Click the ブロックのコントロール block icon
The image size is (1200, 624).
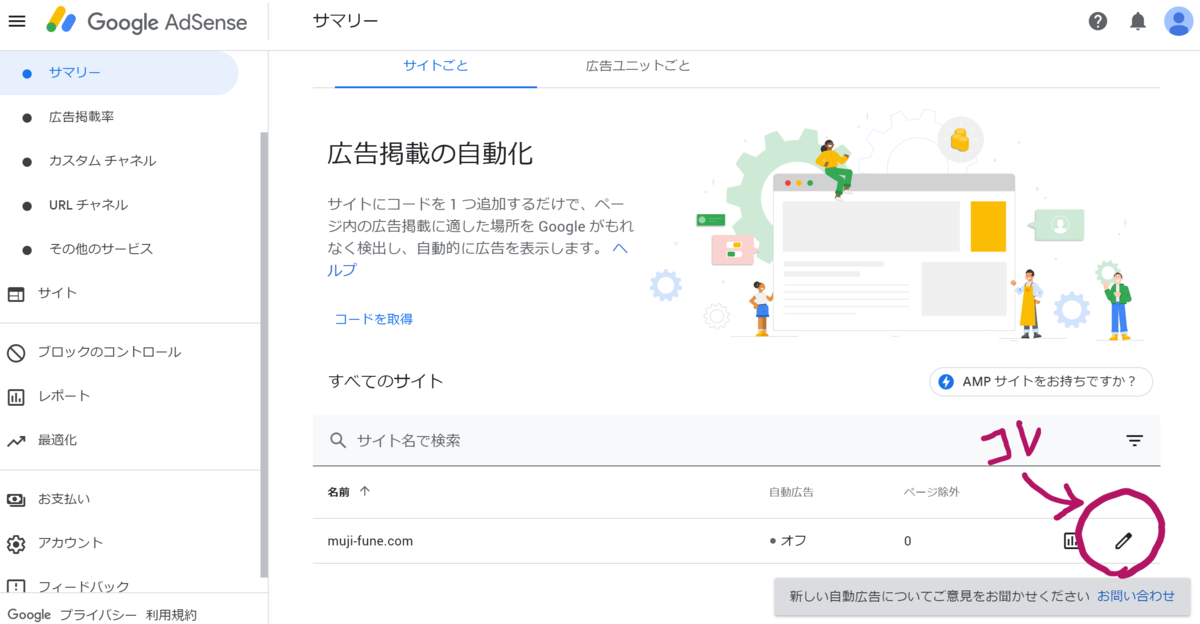(16, 352)
